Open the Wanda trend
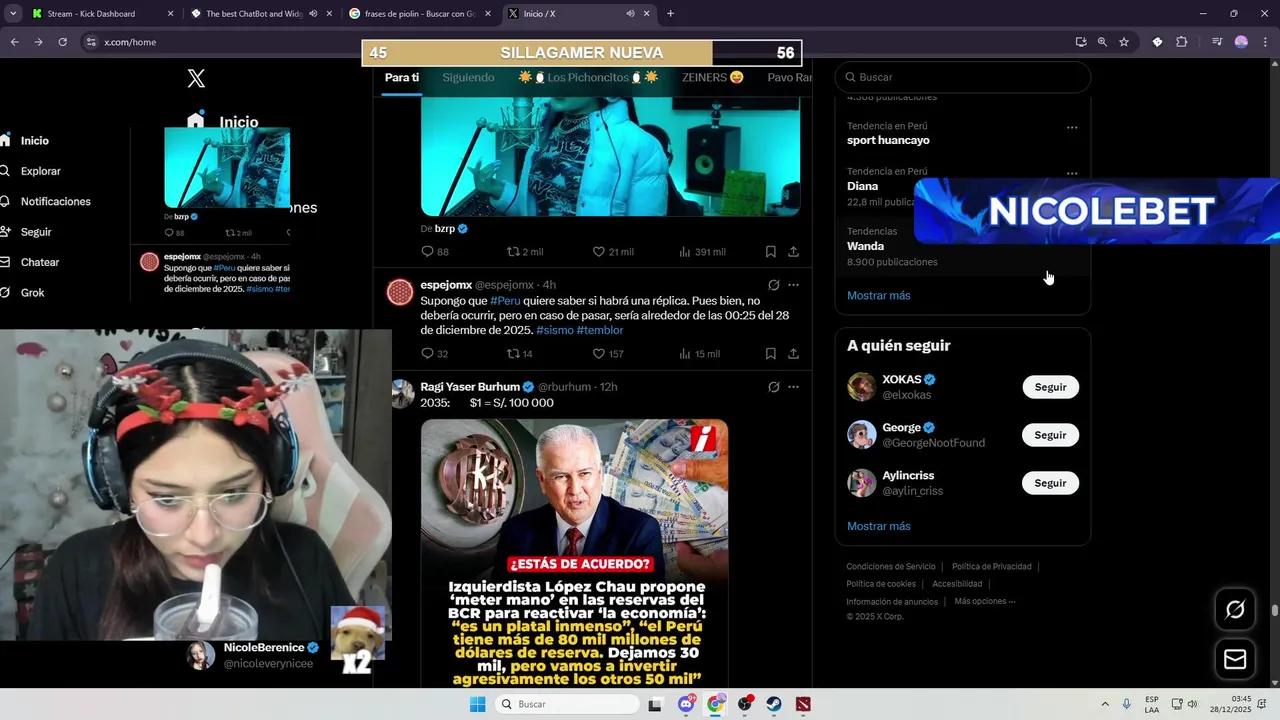The image size is (1280, 720). click(x=865, y=246)
